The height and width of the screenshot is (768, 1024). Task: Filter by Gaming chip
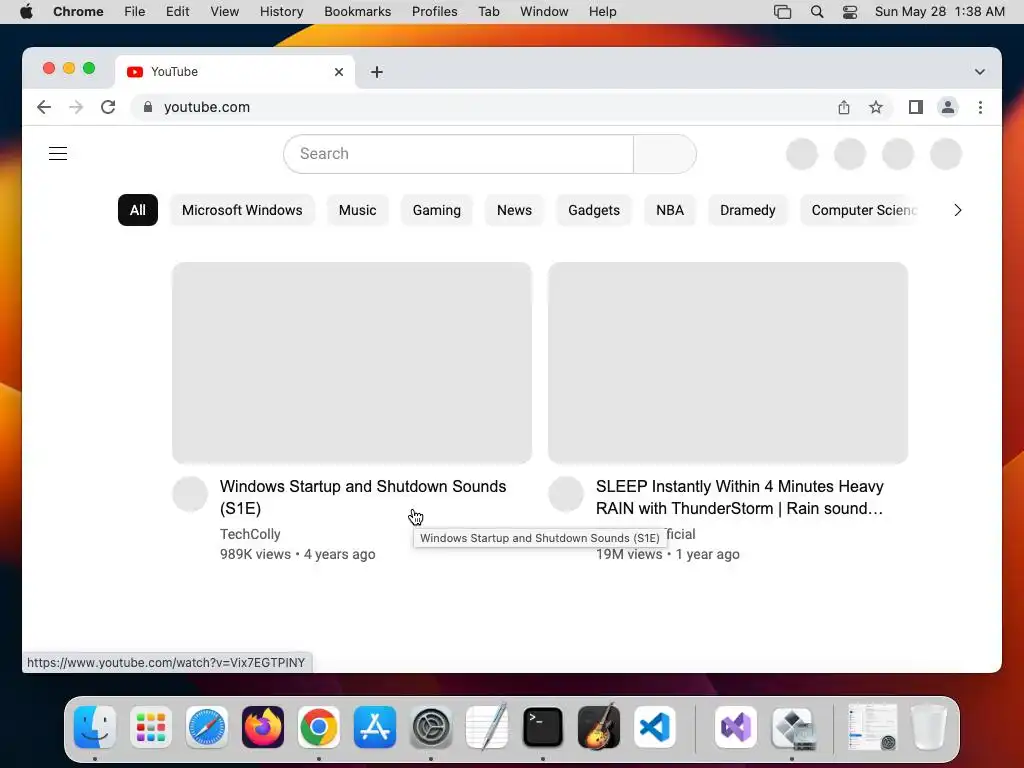click(x=436, y=210)
